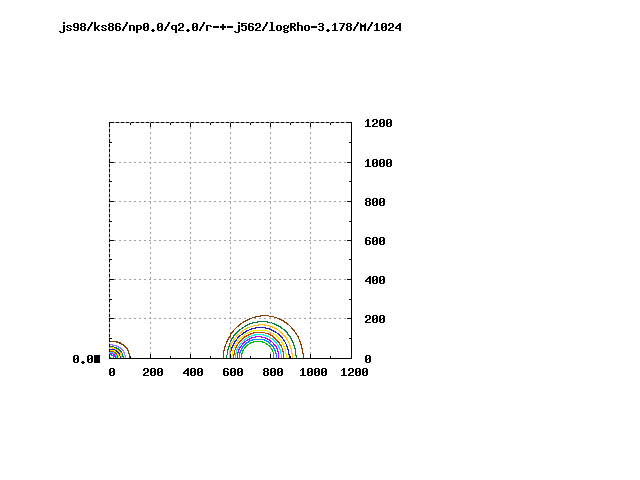Click the 0.0 label left of the plot
Screen dimensions: 640x480
83,359
